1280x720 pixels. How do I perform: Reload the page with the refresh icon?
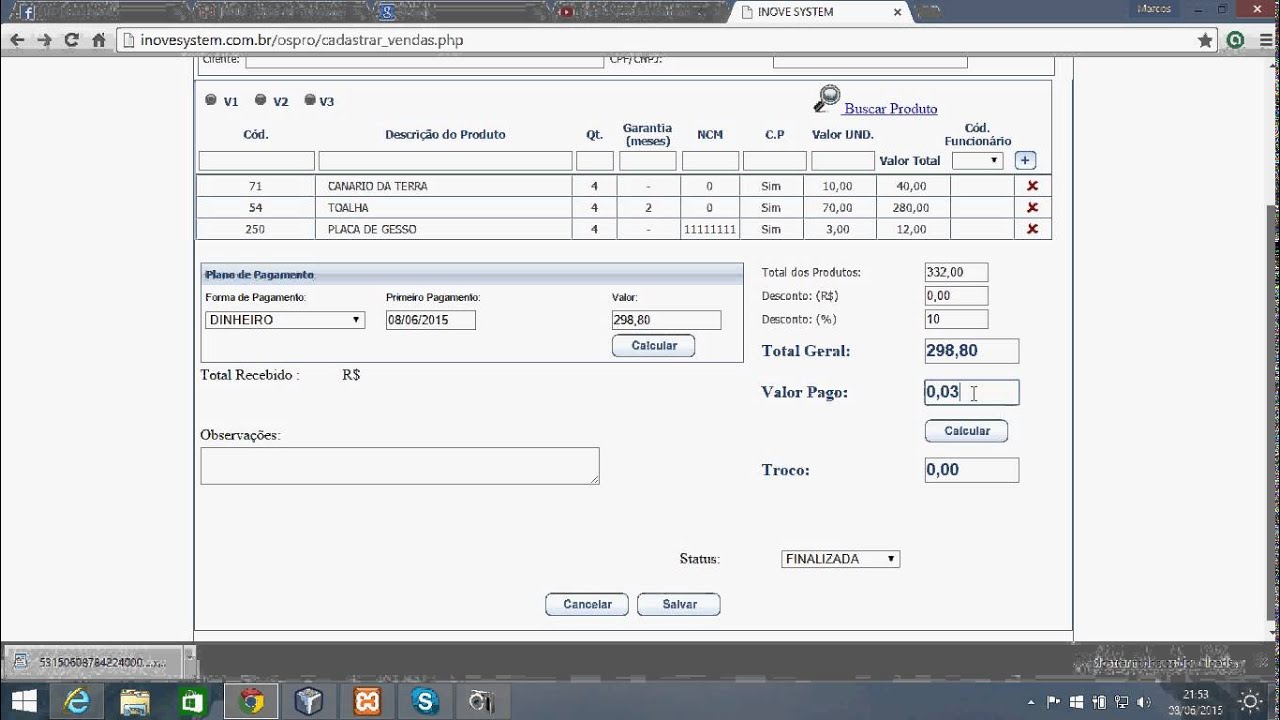pyautogui.click(x=71, y=41)
